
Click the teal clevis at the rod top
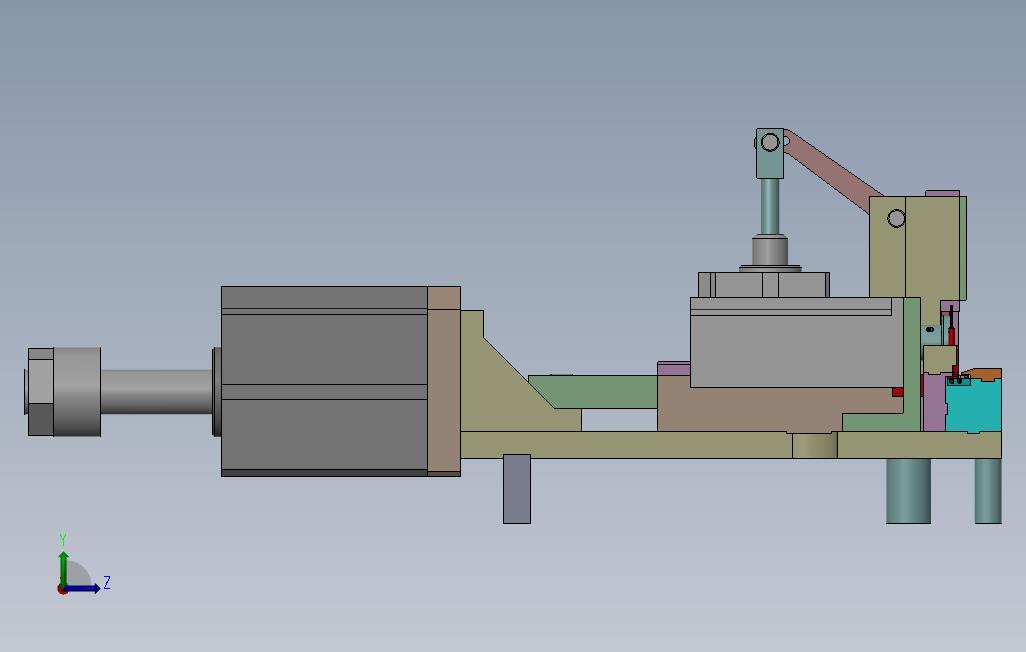pyautogui.click(x=770, y=153)
